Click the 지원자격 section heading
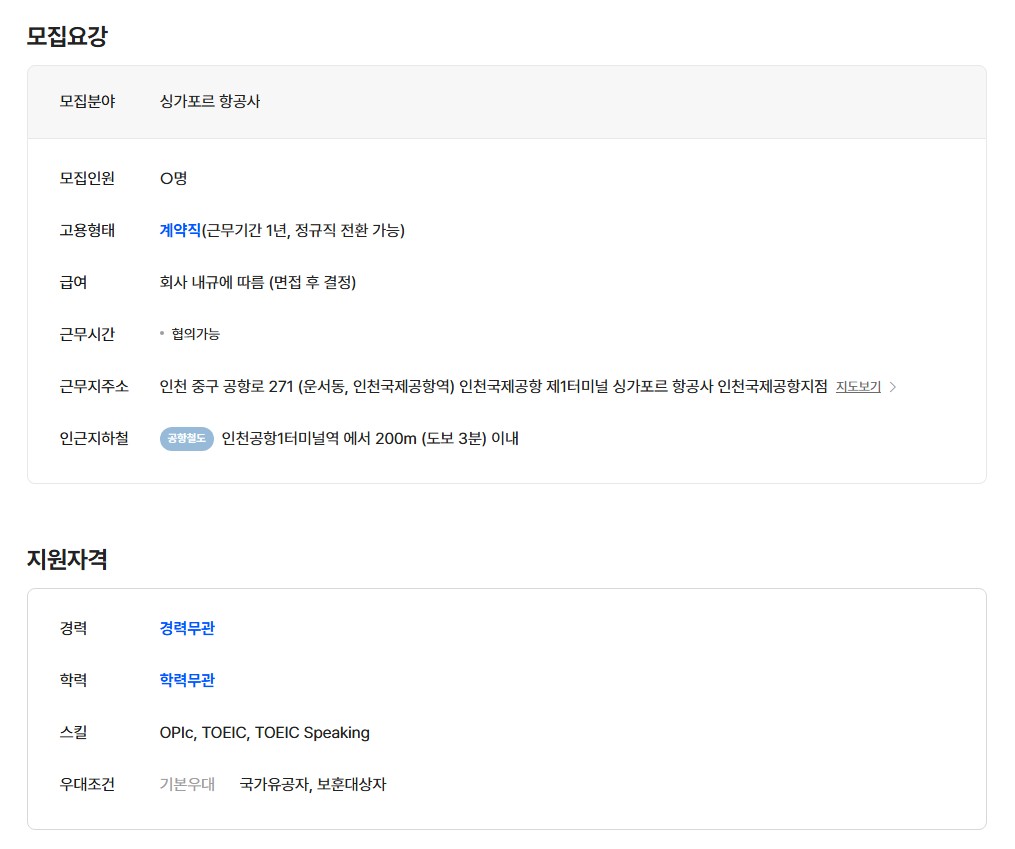1015x849 pixels. click(67, 560)
